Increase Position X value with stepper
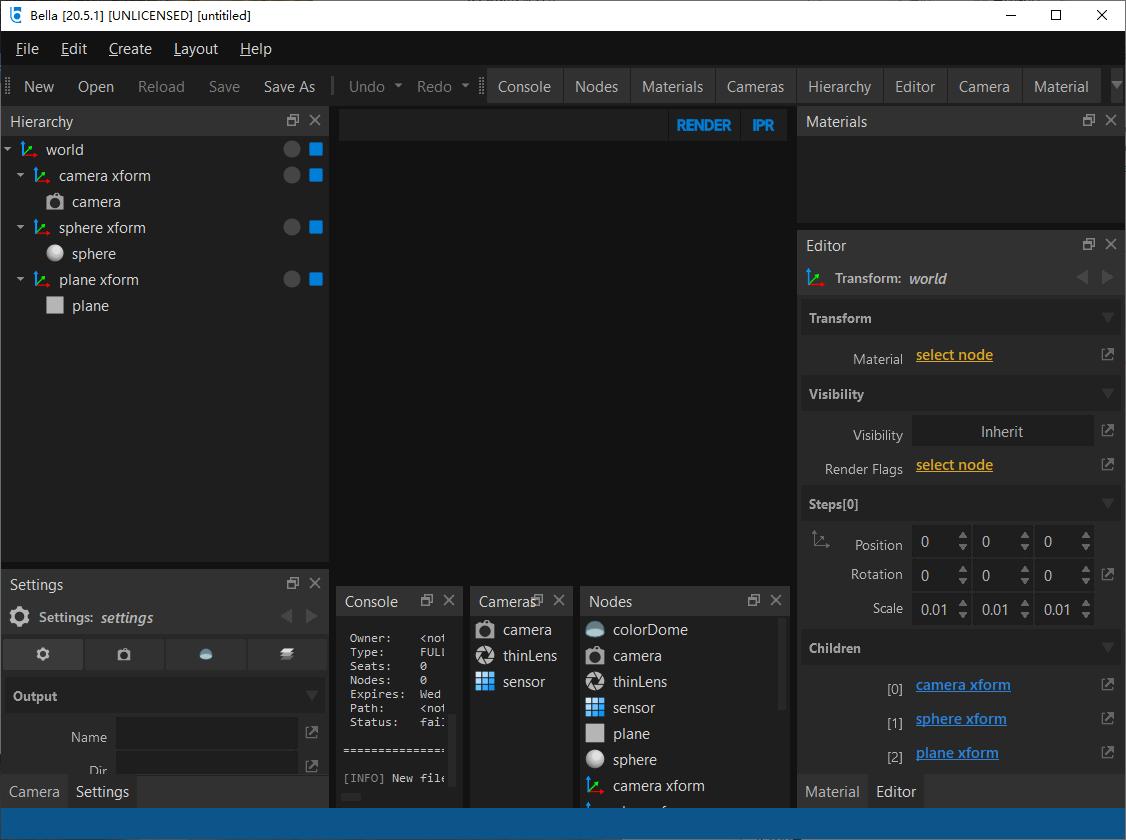 tap(963, 536)
